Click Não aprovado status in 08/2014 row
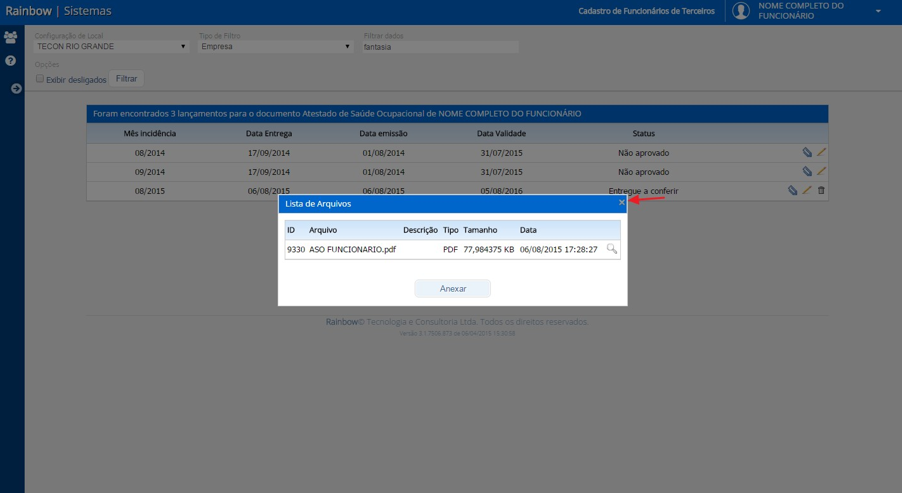 tap(643, 153)
